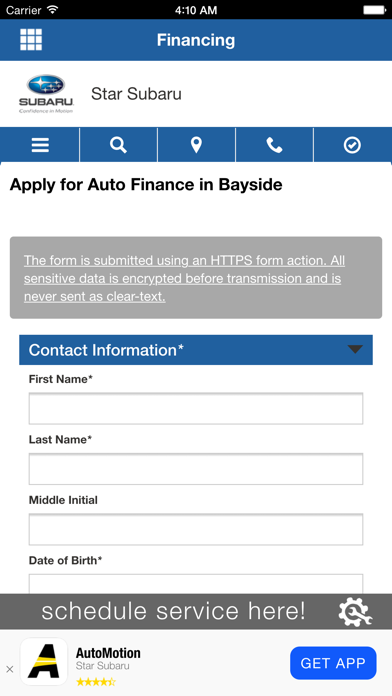
Task: Tap the AutoMotion app icon
Action: pyautogui.click(x=44, y=661)
